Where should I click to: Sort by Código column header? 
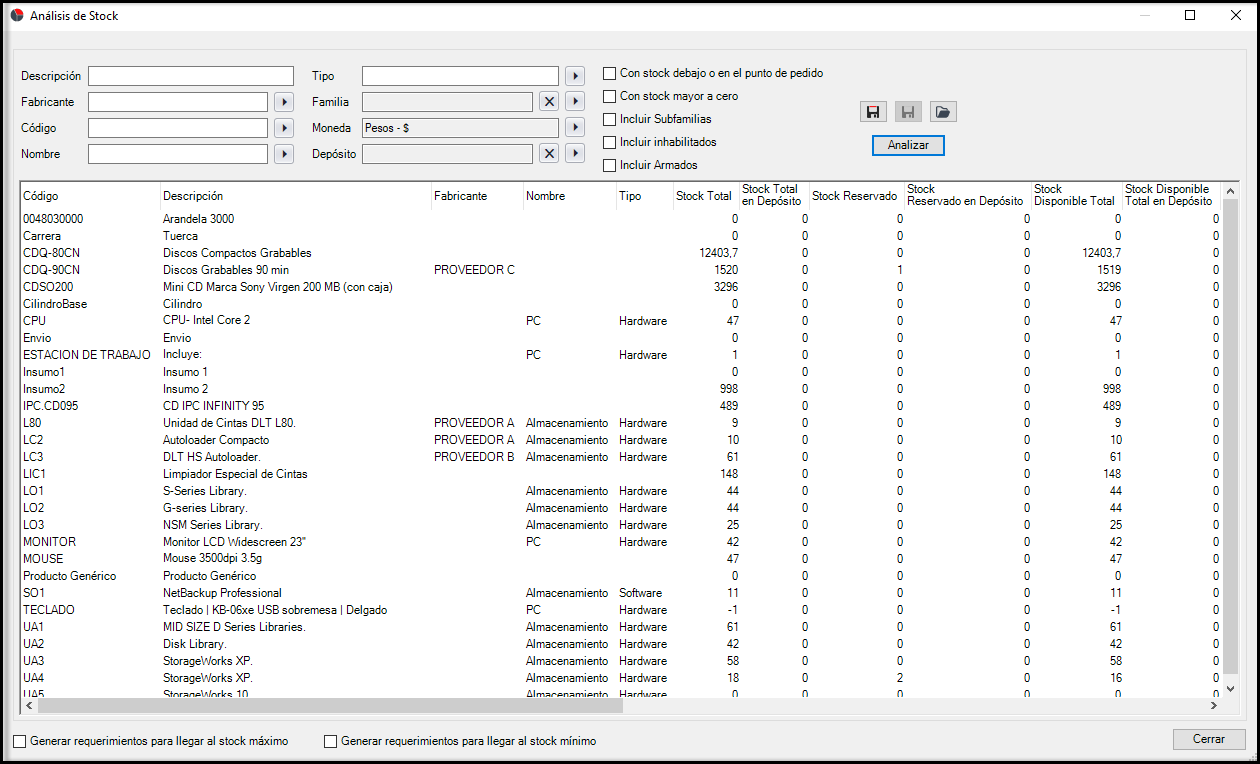click(90, 196)
